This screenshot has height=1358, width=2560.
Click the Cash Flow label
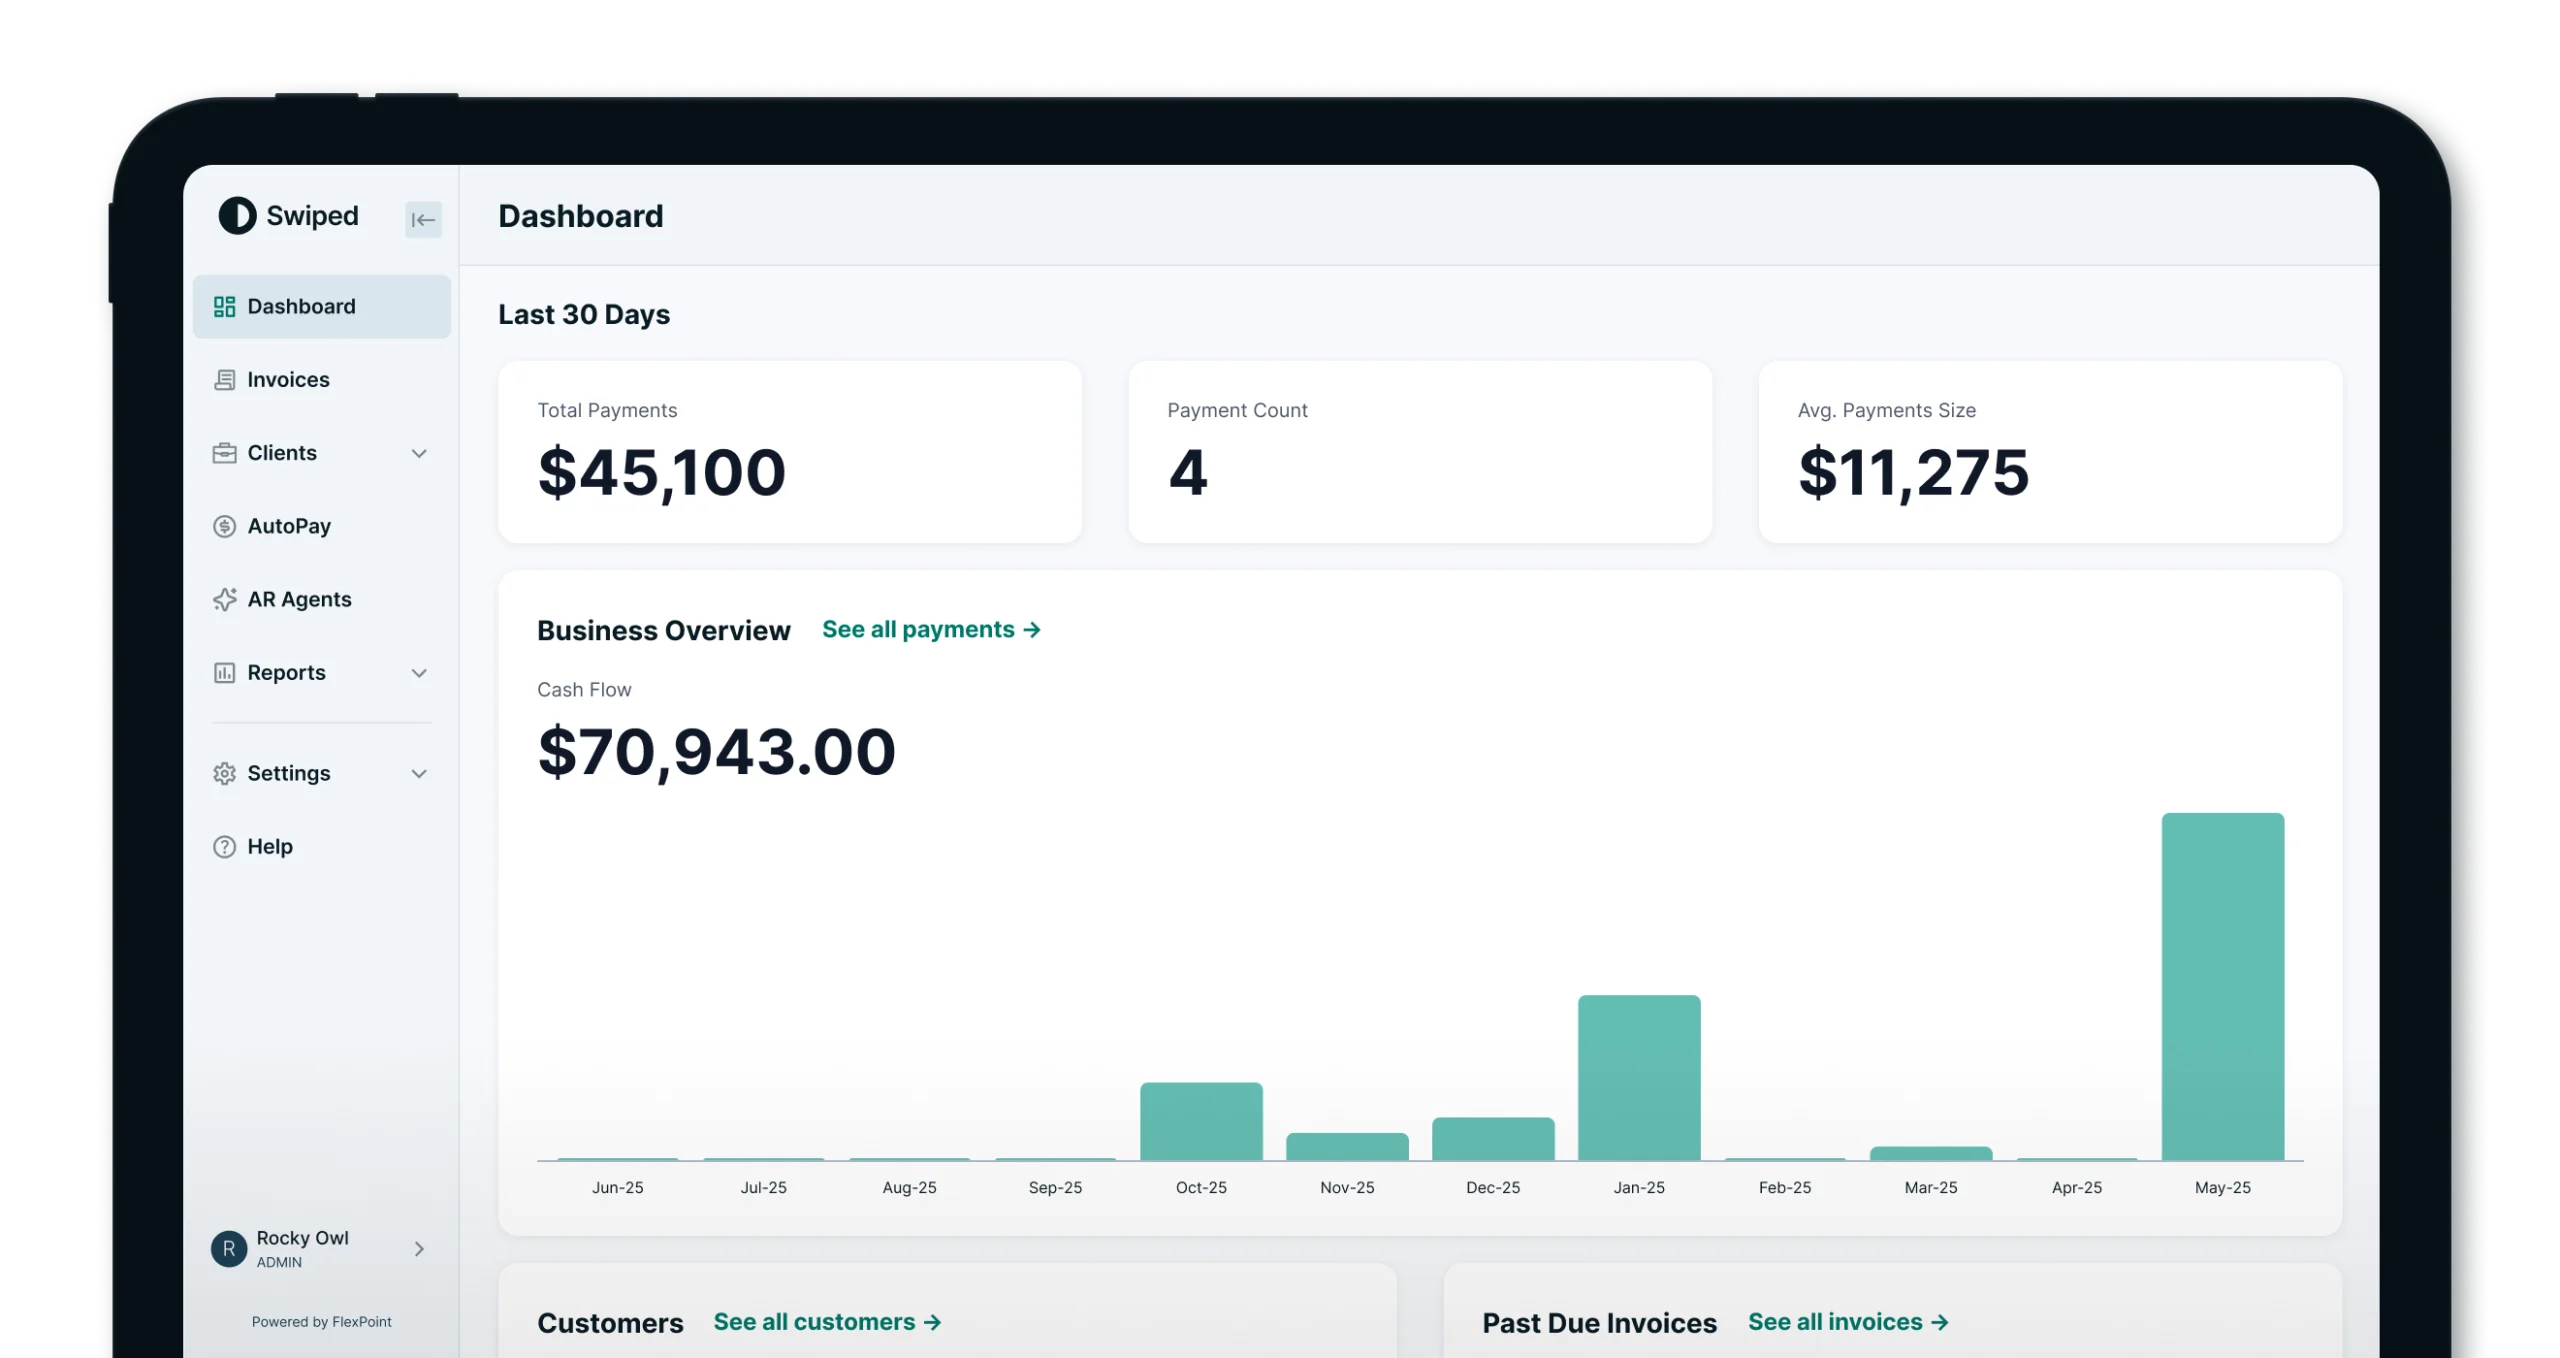pos(584,689)
